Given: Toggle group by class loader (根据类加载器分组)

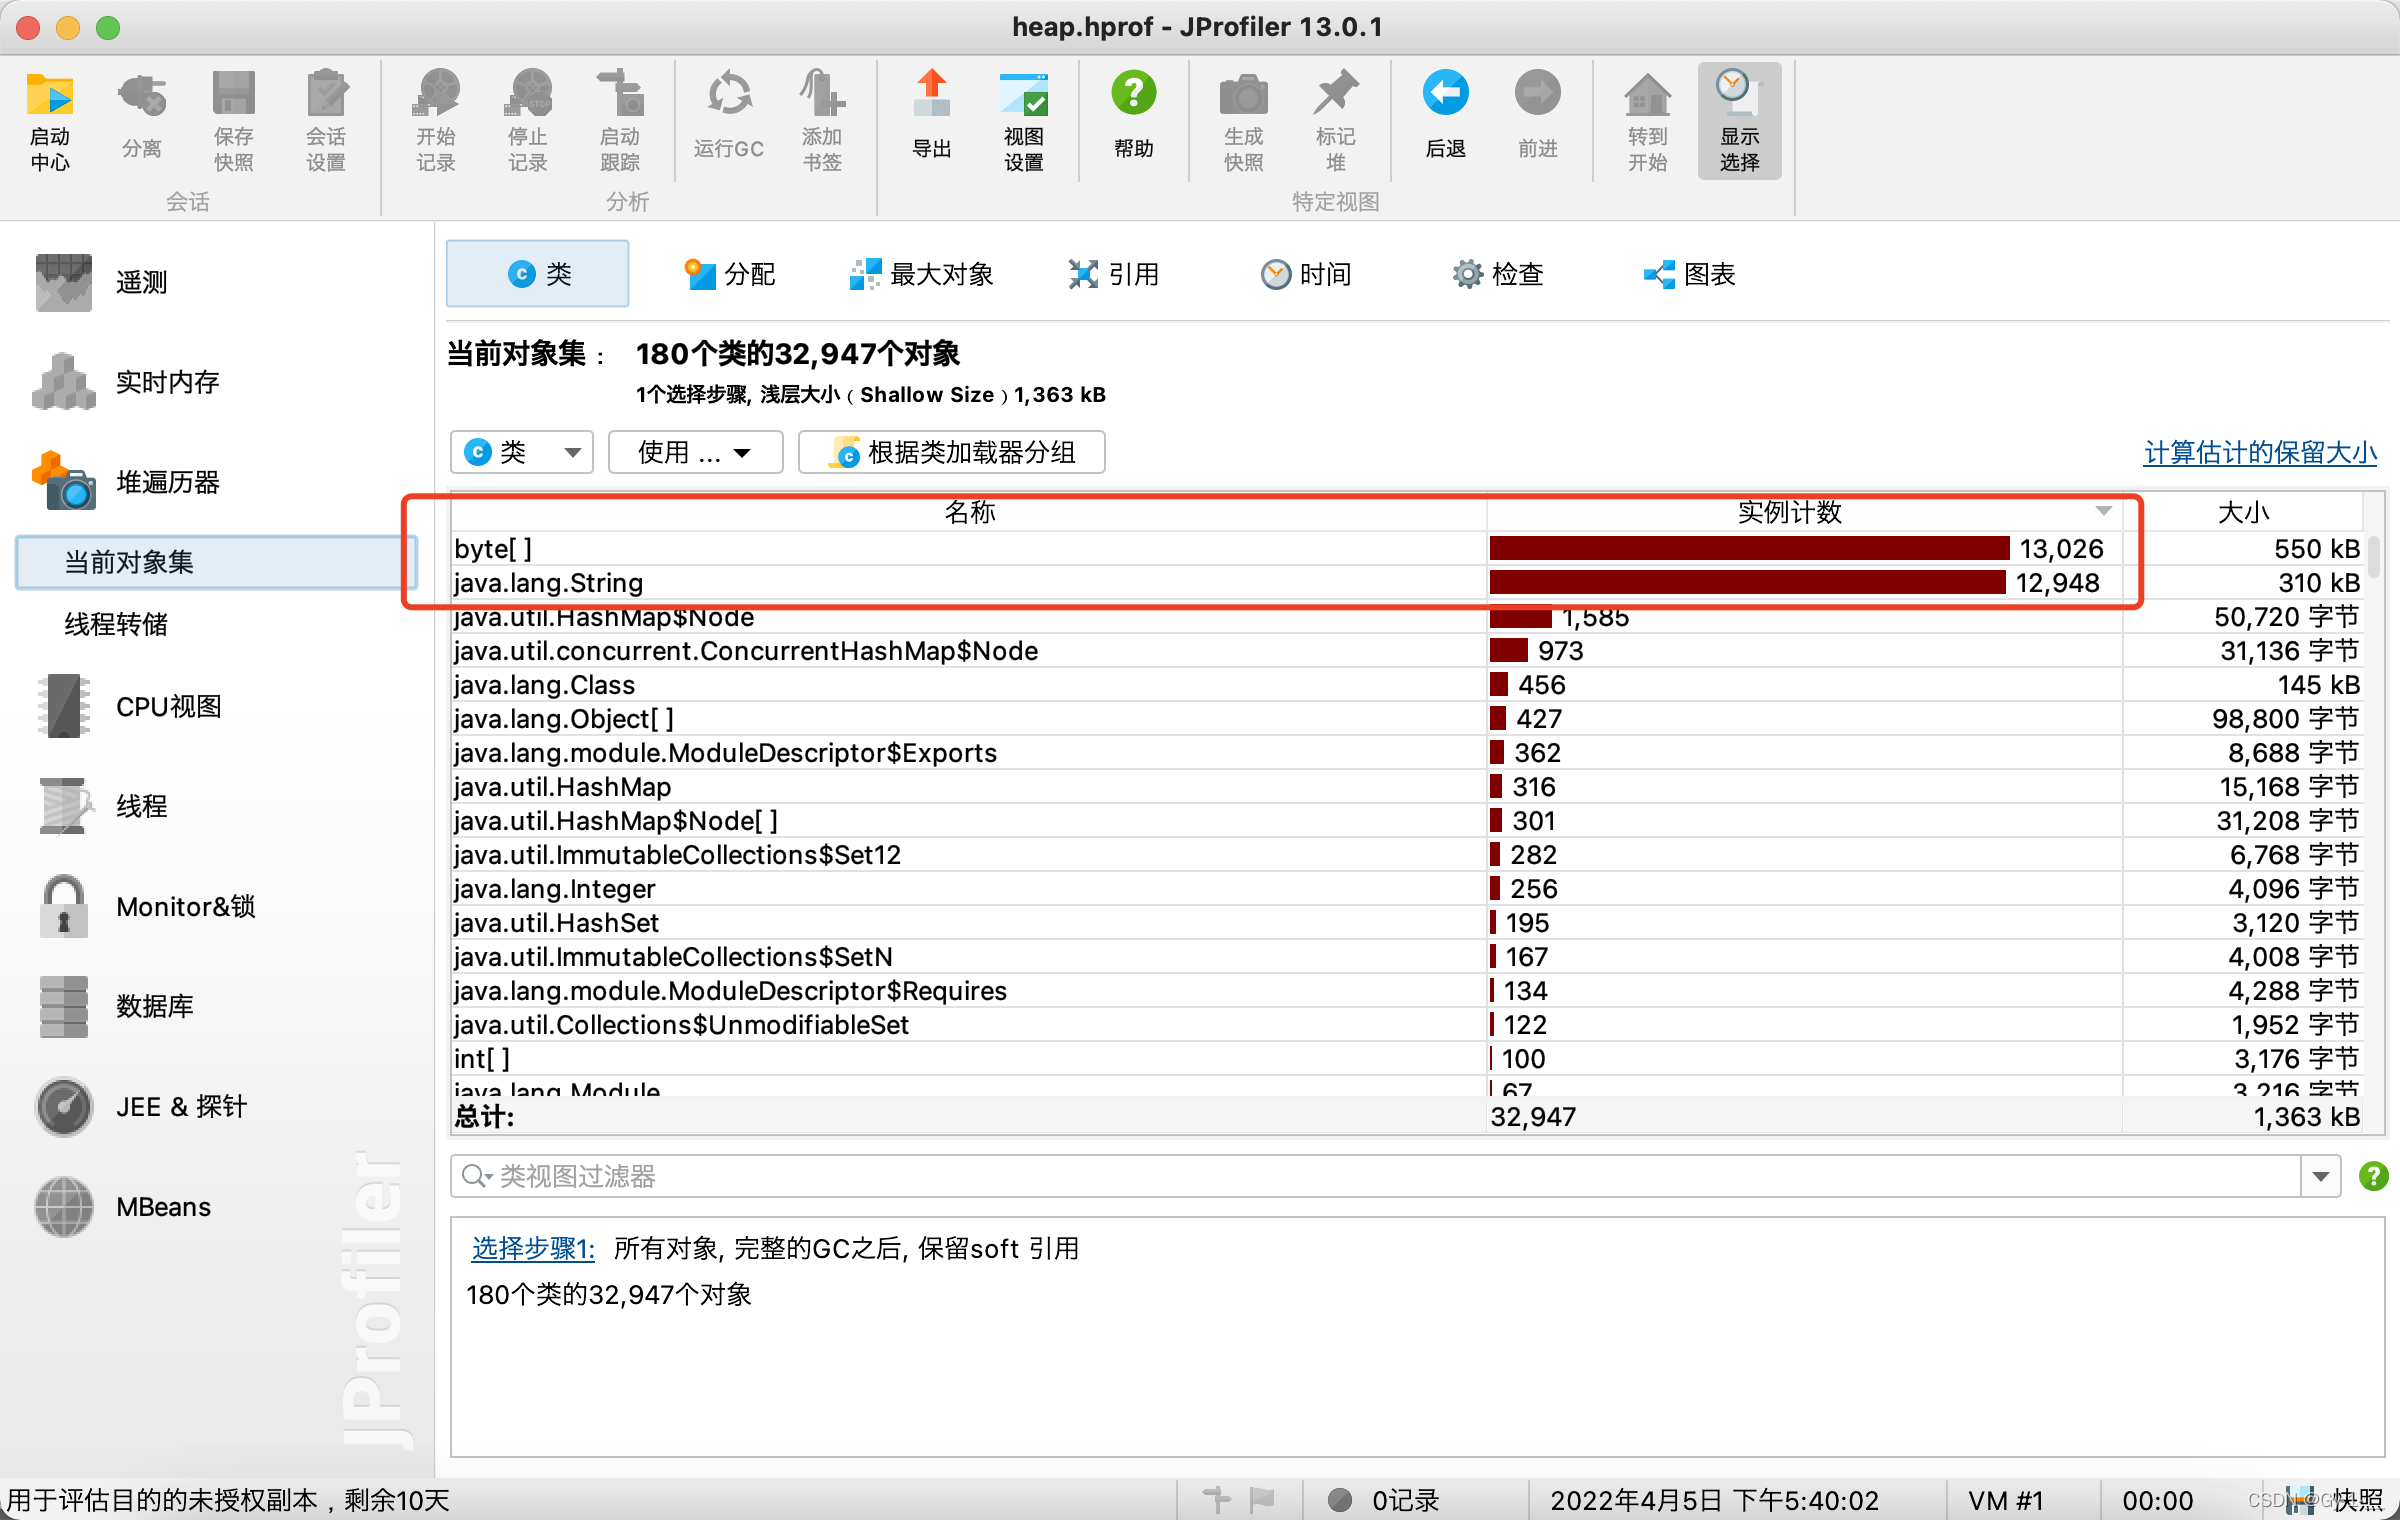Looking at the screenshot, I should (952, 452).
